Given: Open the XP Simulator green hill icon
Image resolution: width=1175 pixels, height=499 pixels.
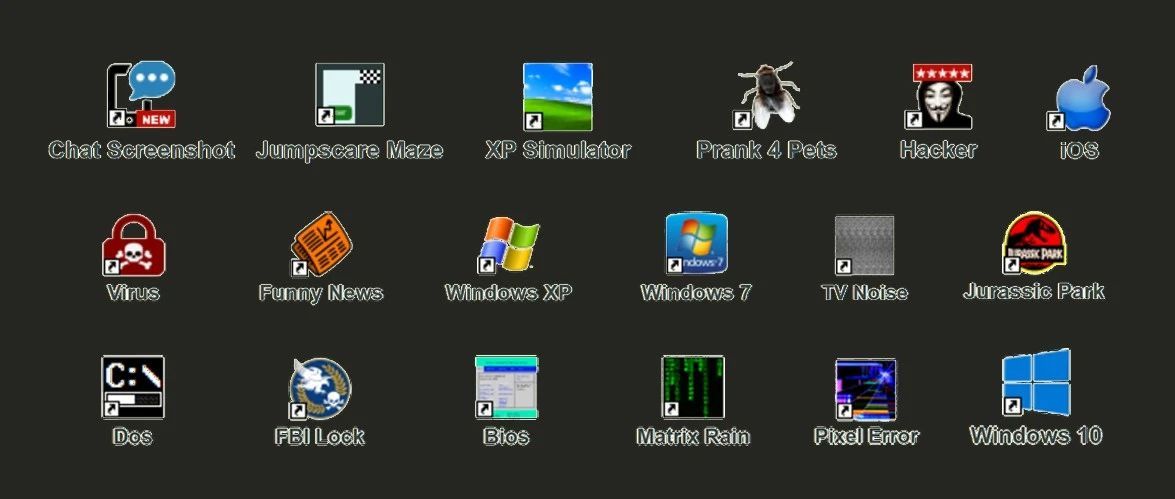Looking at the screenshot, I should tap(558, 97).
